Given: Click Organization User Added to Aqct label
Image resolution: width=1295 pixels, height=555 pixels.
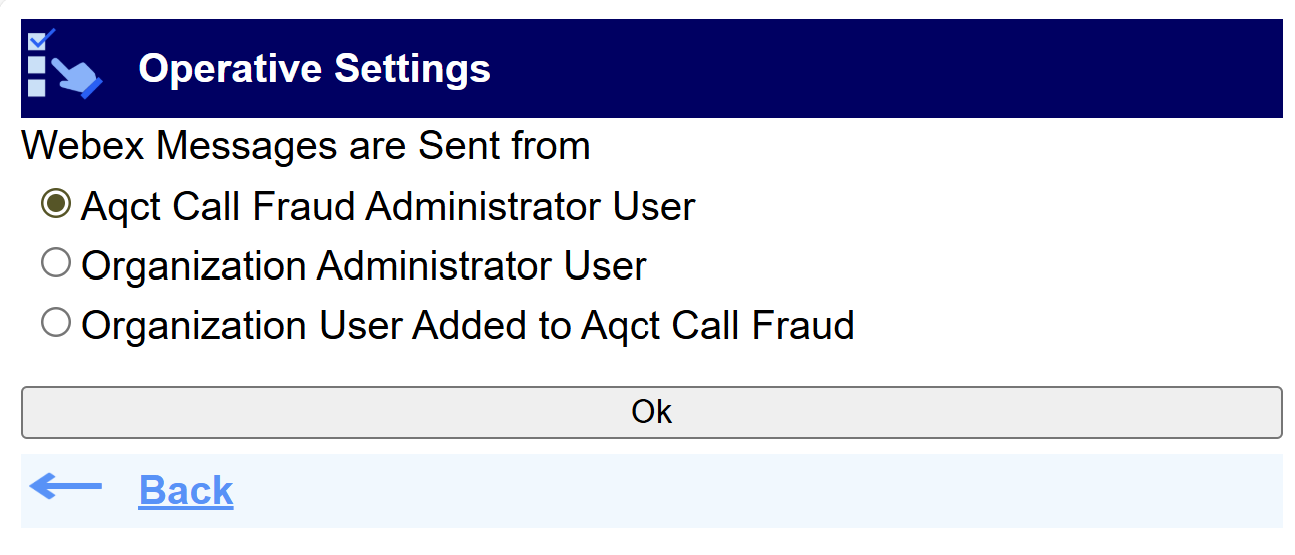Looking at the screenshot, I should coord(468,326).
